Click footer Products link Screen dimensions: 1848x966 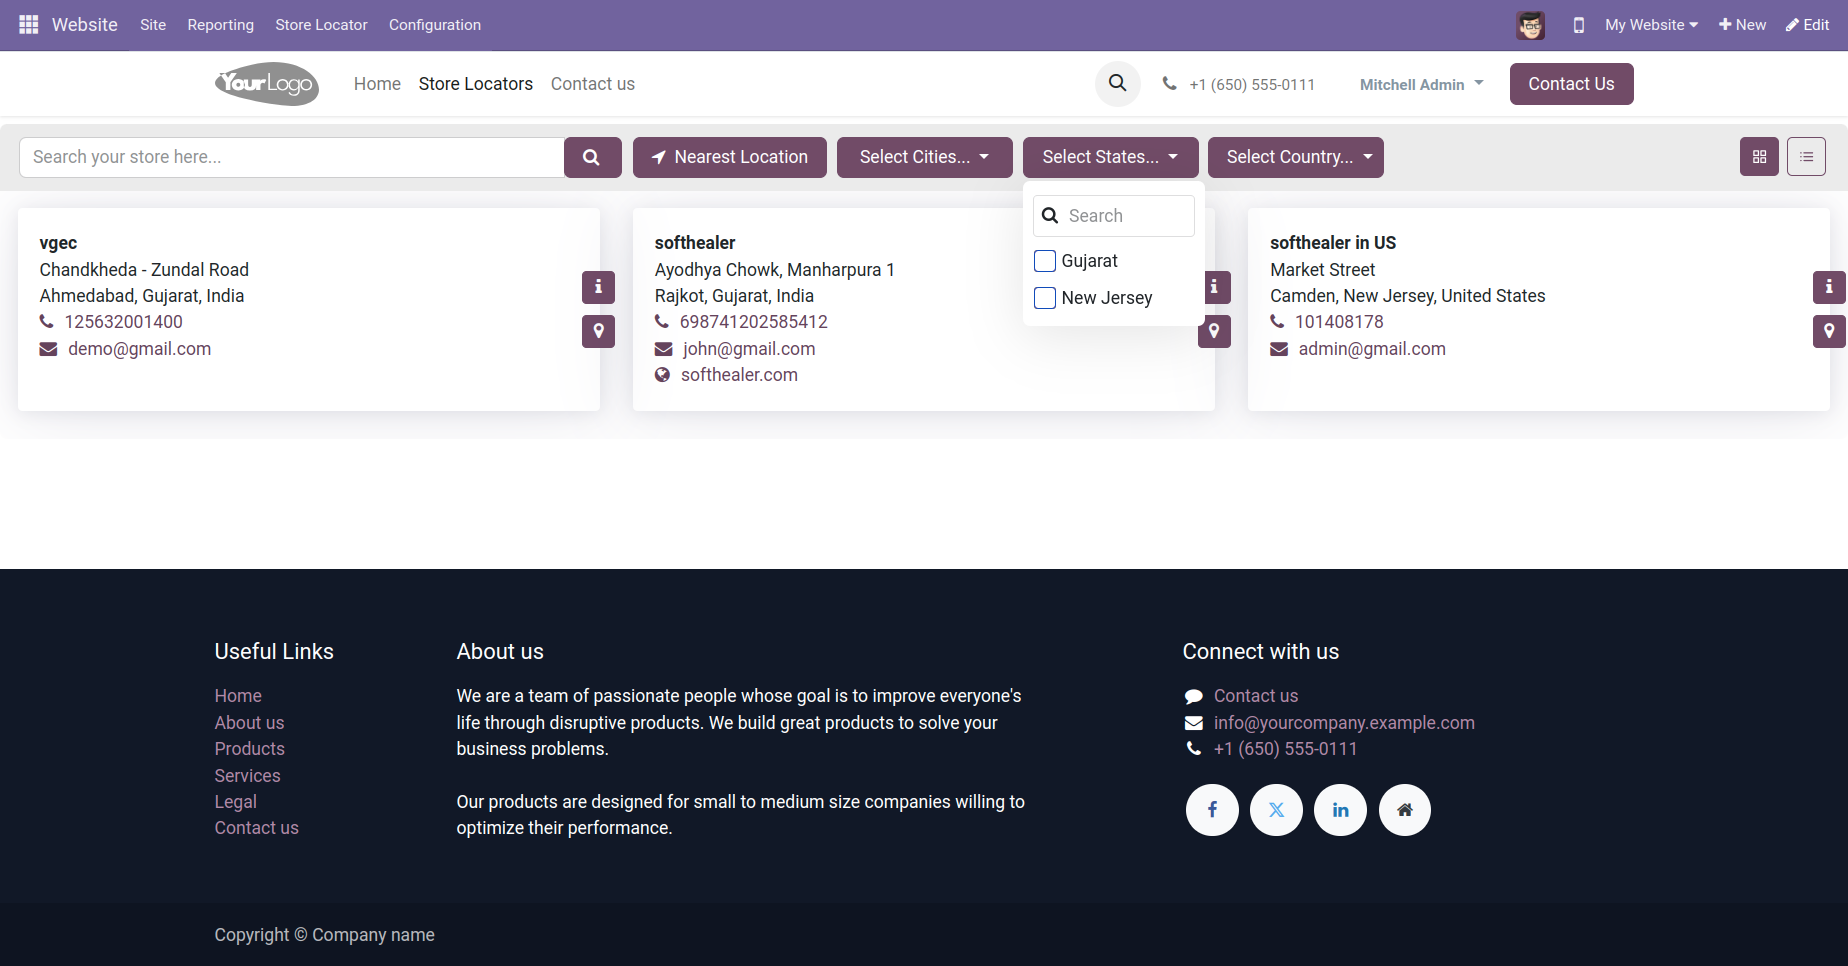(249, 749)
